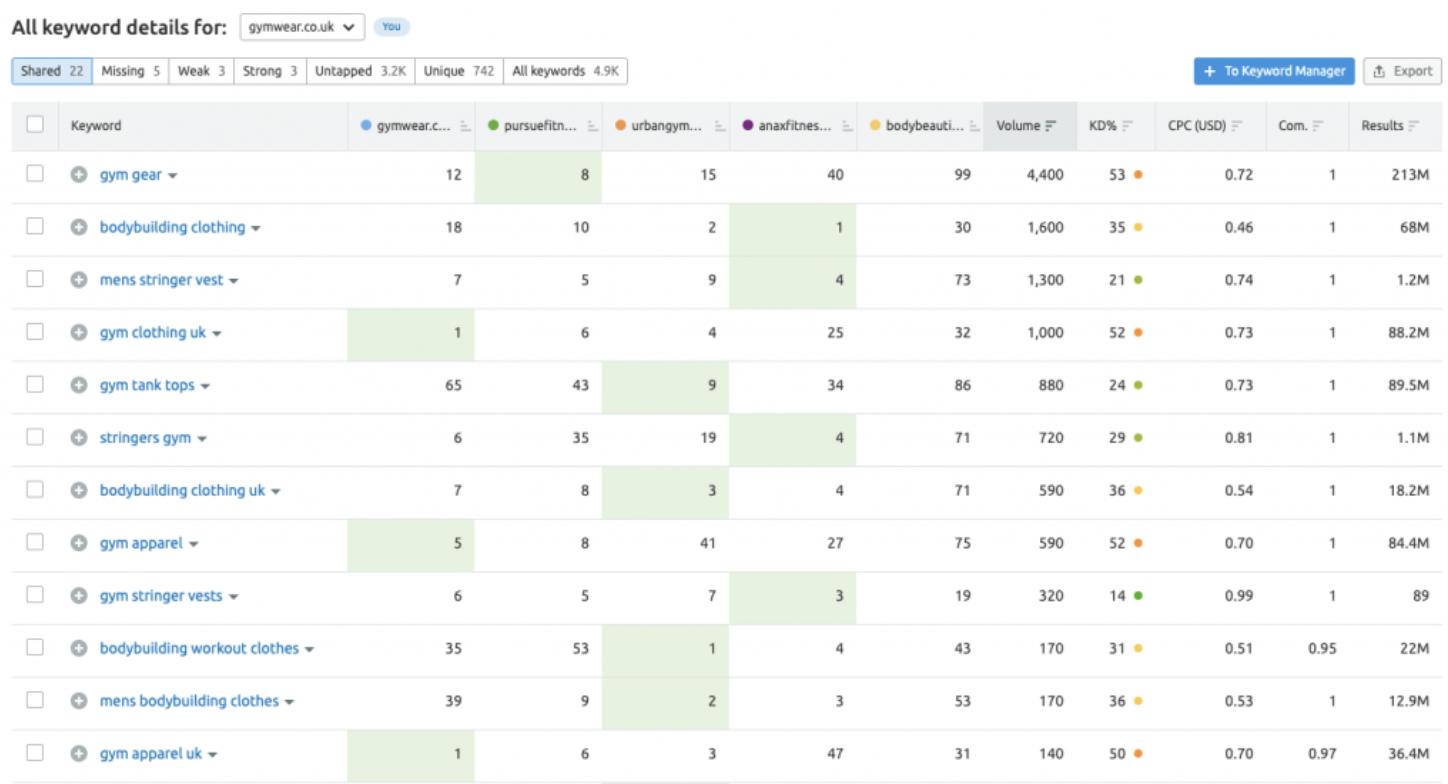
Task: Expand the arrow beside stringers gym keyword
Action: [202, 439]
